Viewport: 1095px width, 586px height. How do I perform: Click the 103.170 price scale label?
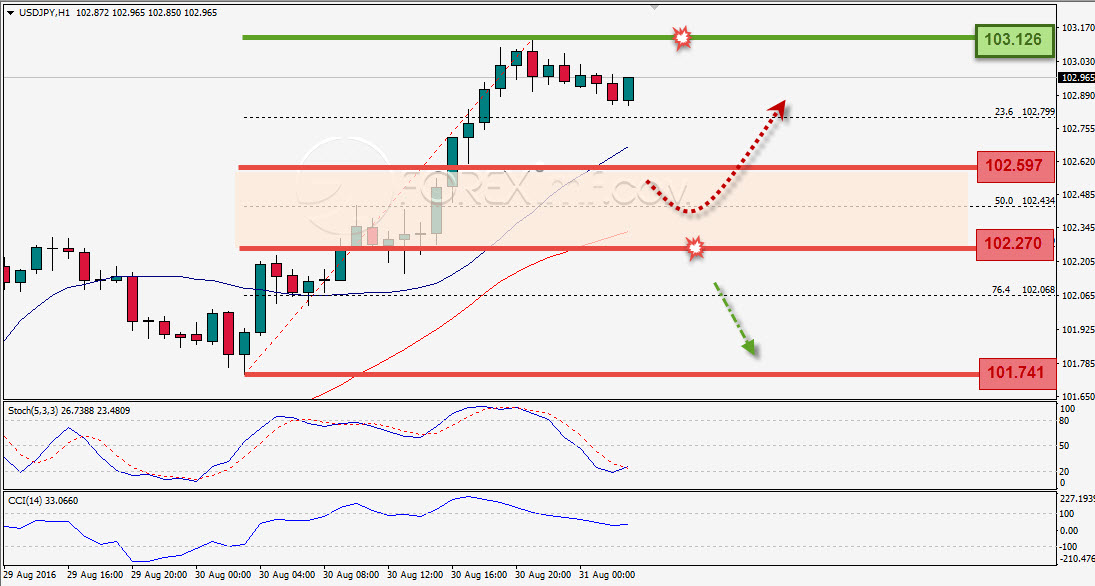coord(1078,28)
